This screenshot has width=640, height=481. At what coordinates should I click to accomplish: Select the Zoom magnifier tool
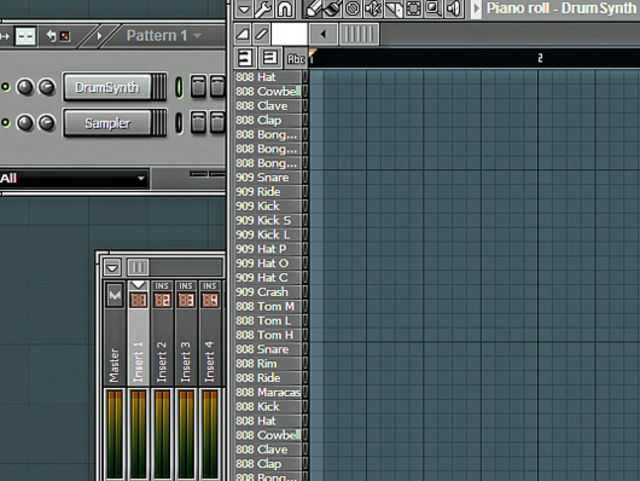[433, 9]
